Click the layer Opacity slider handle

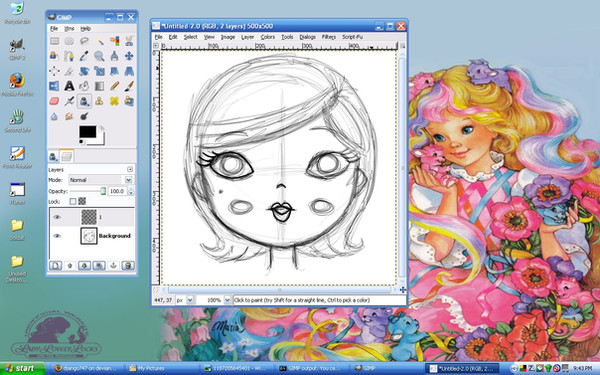(103, 191)
